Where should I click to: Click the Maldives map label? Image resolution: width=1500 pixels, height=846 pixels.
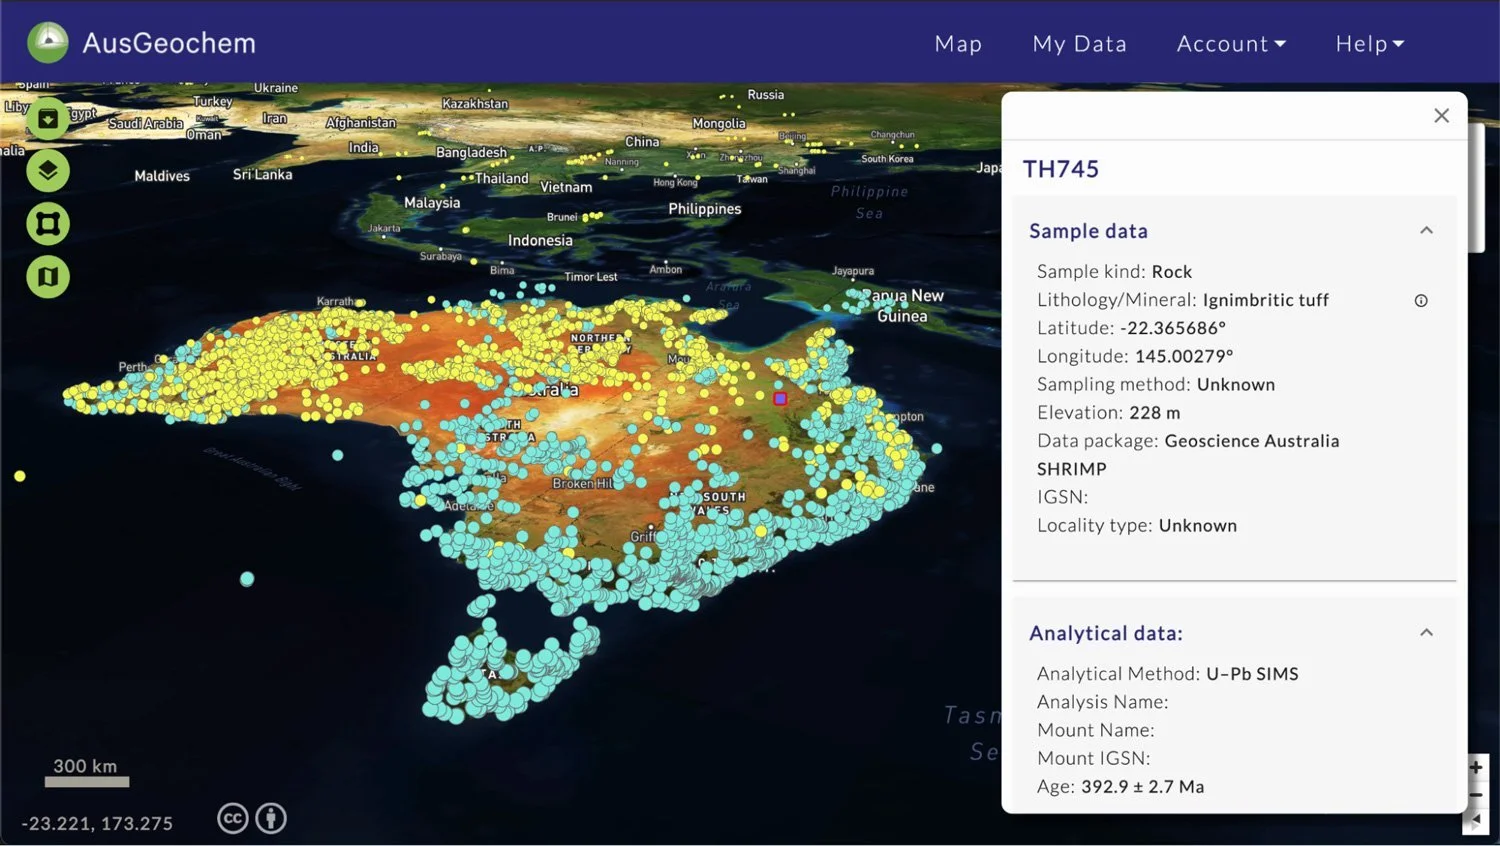click(162, 176)
